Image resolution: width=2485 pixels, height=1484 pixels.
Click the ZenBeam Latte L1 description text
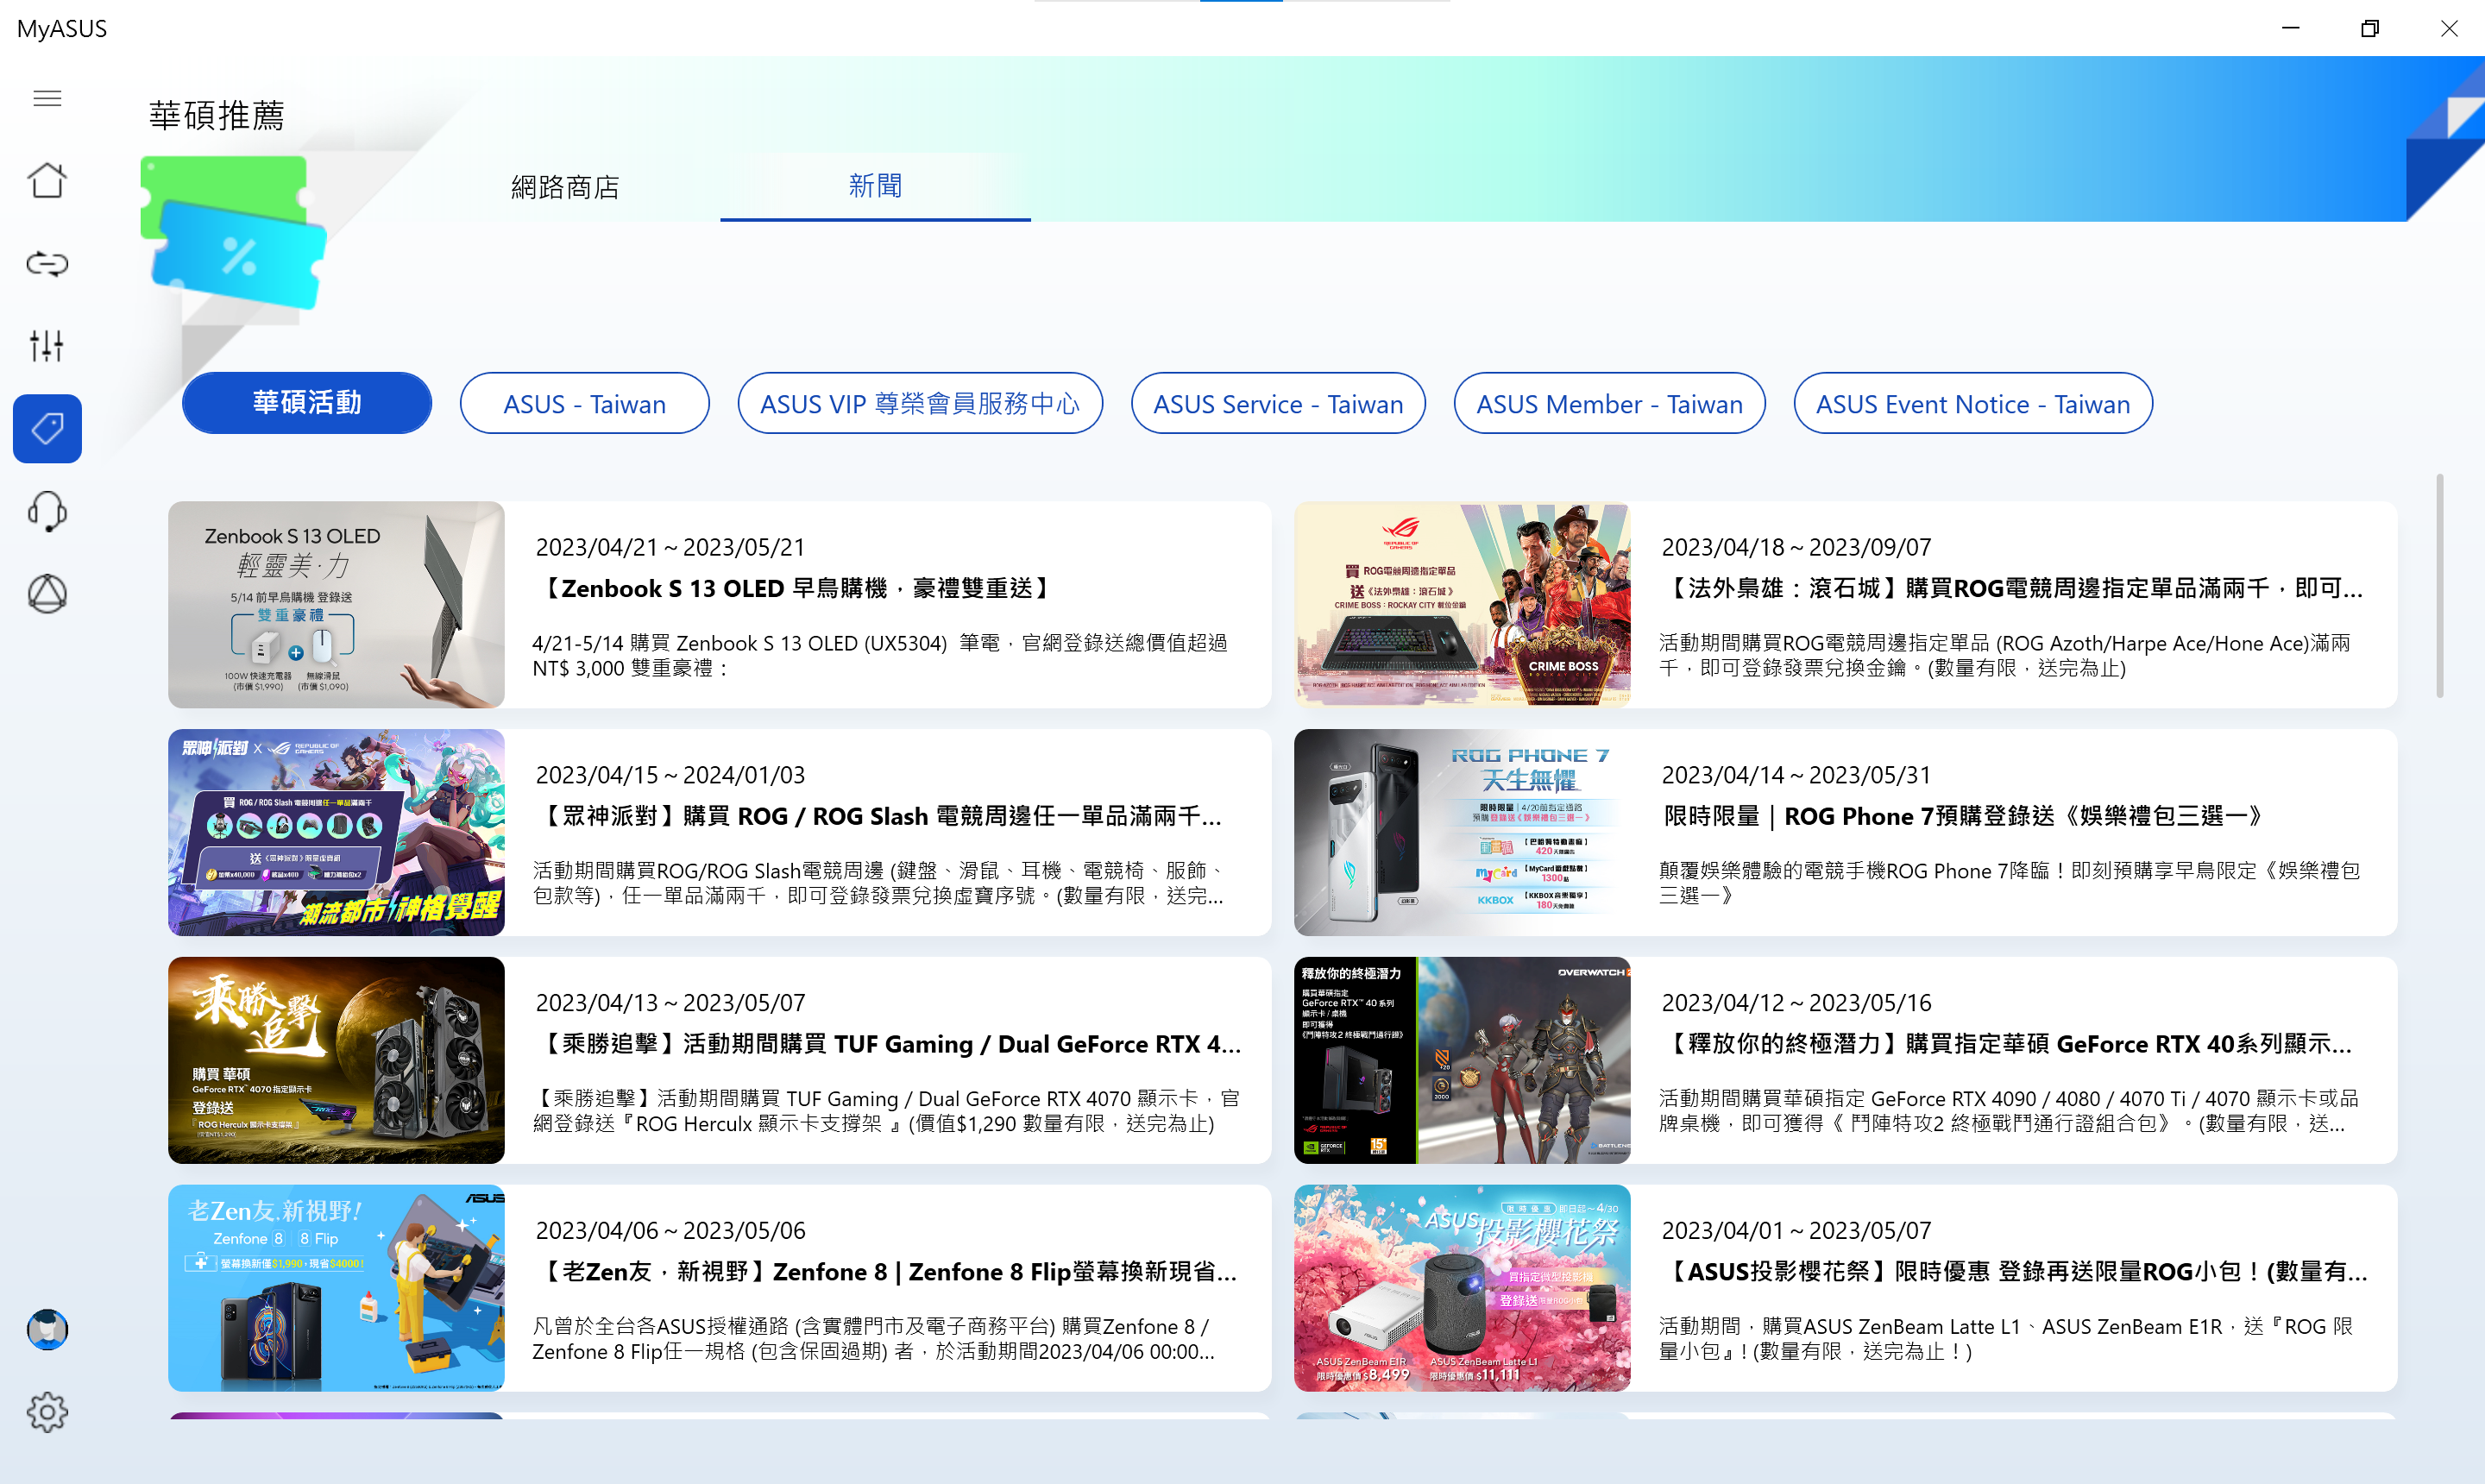point(2006,1339)
